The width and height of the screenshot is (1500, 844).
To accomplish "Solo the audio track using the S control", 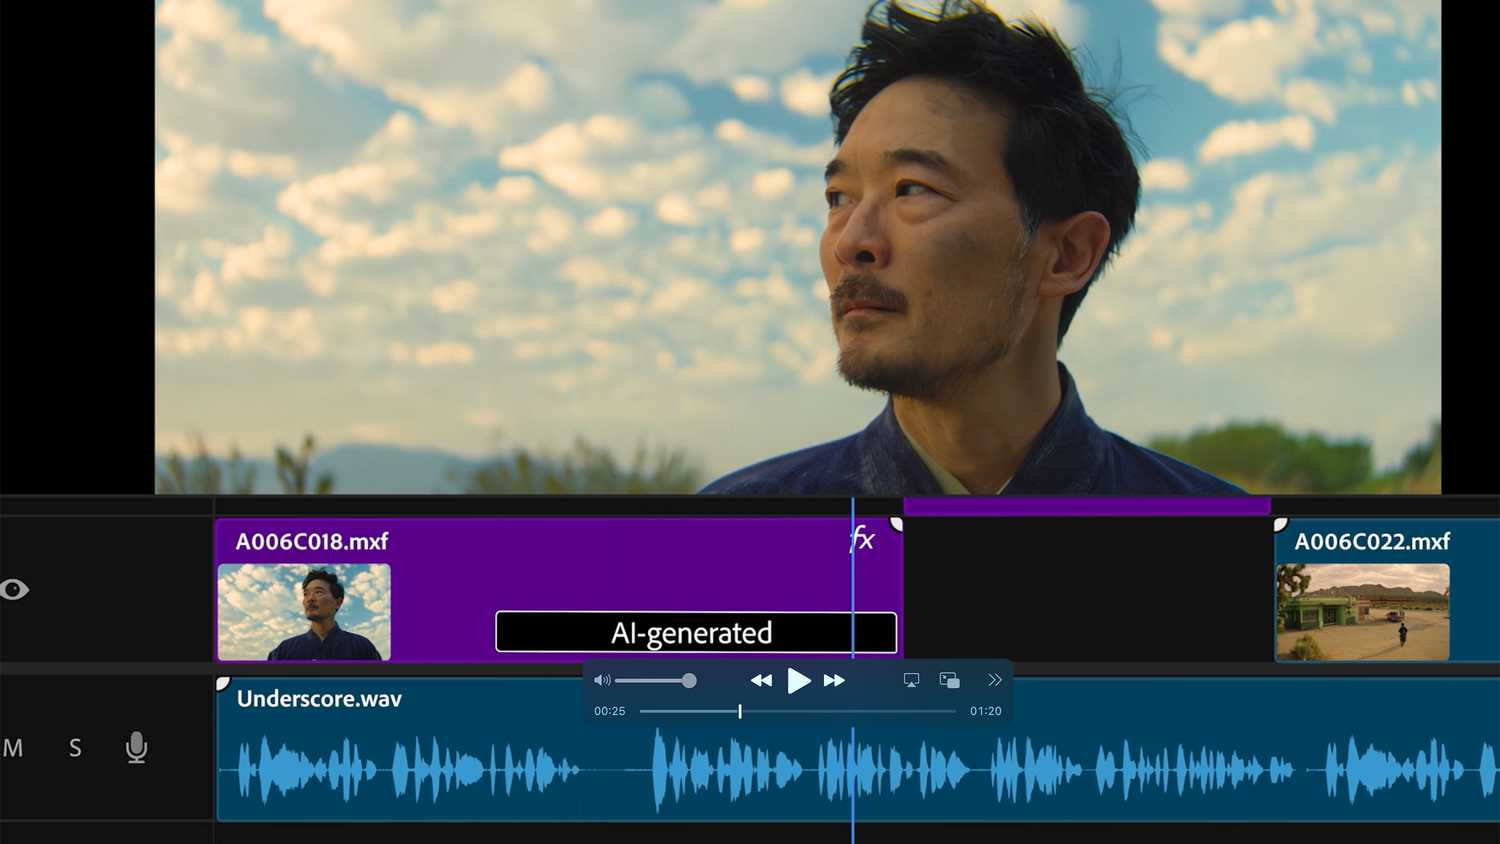I will (74, 748).
